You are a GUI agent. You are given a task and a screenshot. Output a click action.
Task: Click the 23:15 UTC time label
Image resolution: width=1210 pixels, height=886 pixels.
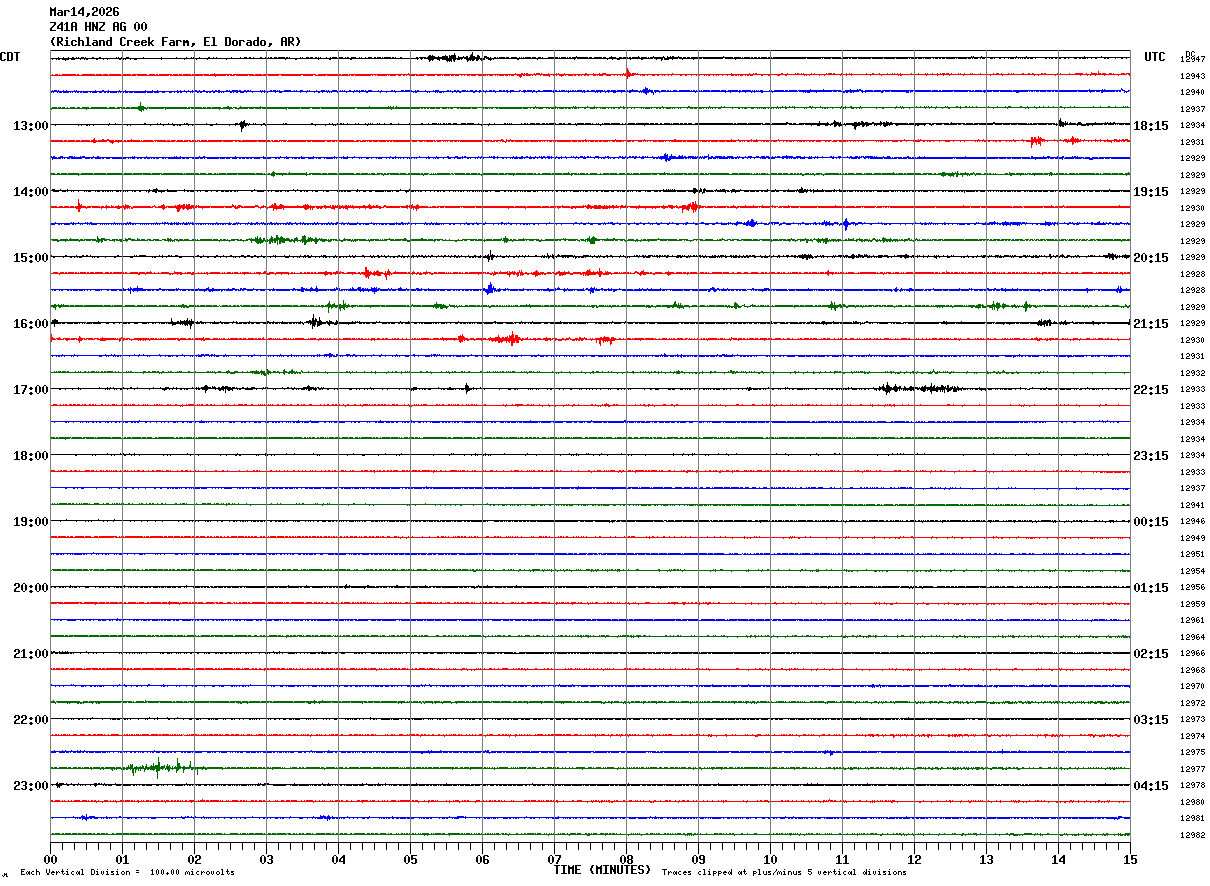click(x=1151, y=455)
